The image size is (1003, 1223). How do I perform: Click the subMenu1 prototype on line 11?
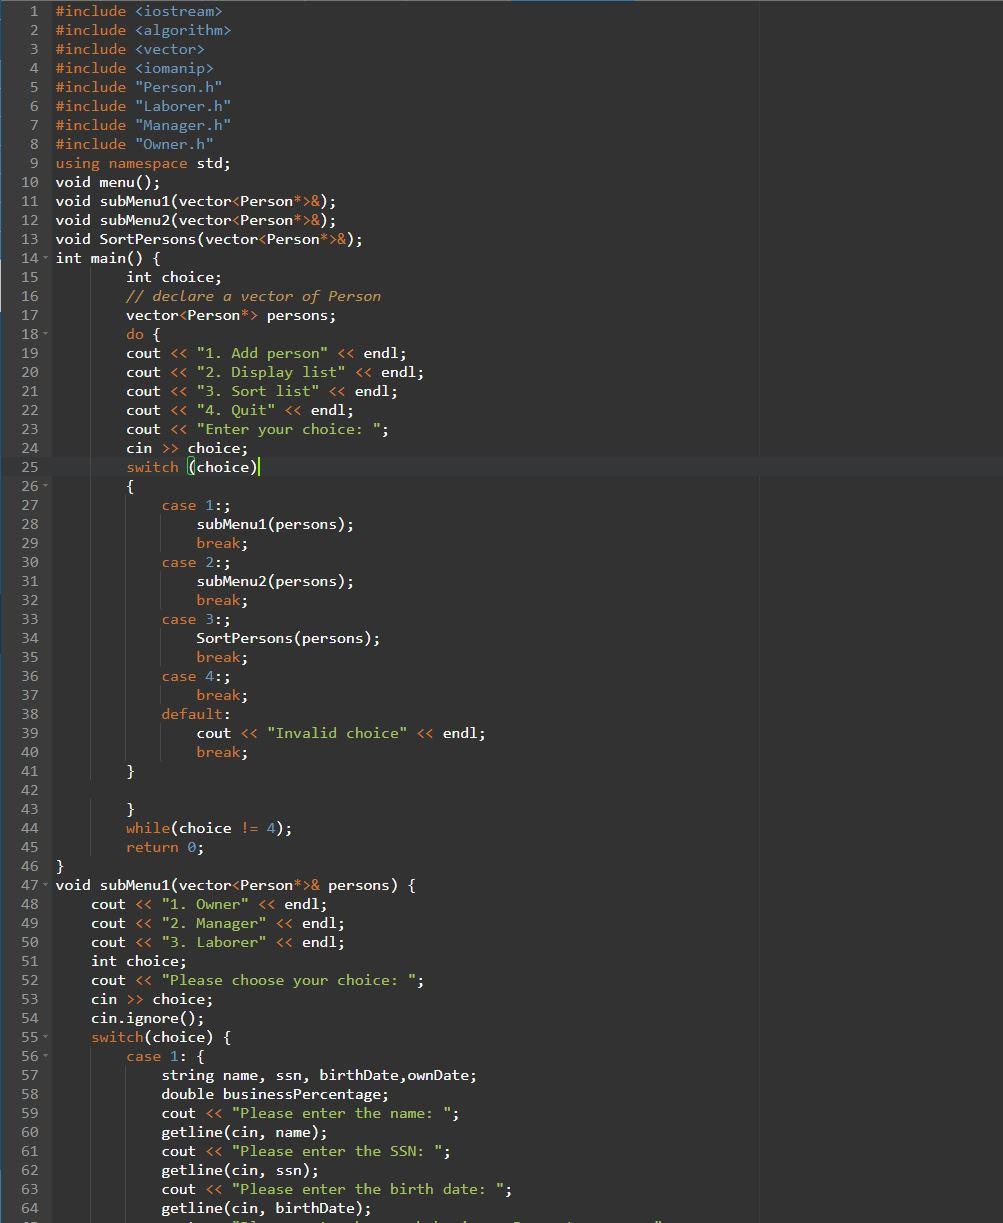[x=196, y=201]
